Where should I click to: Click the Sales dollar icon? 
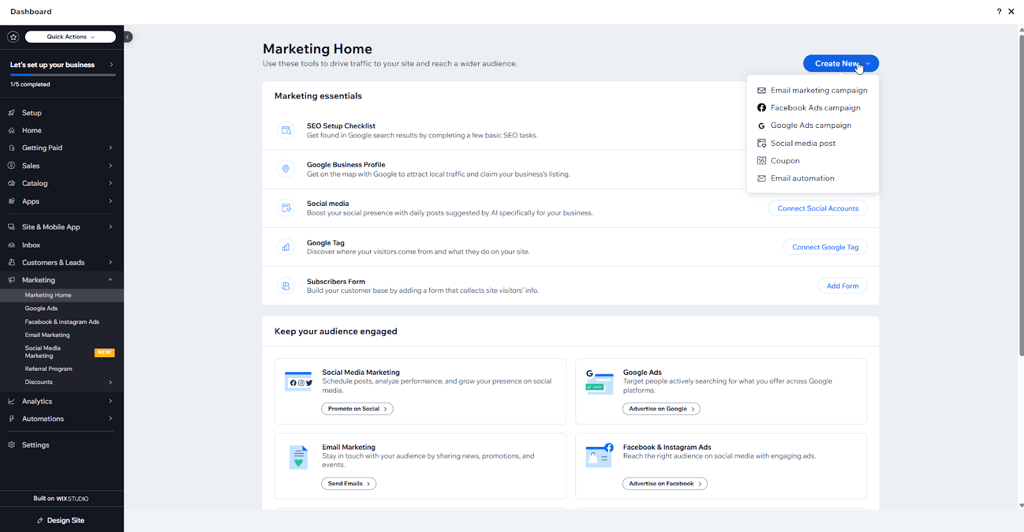pyautogui.click(x=11, y=166)
